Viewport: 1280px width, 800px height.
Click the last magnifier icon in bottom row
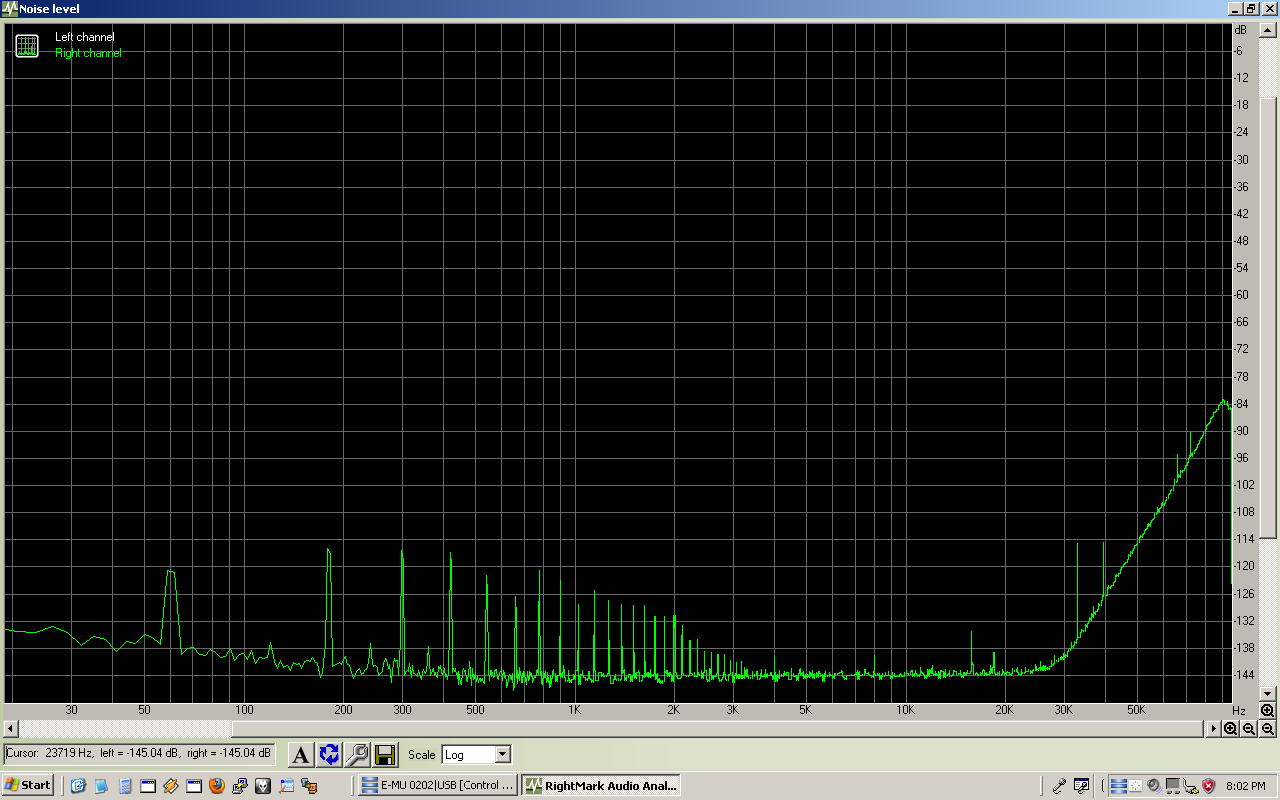(x=1267, y=729)
